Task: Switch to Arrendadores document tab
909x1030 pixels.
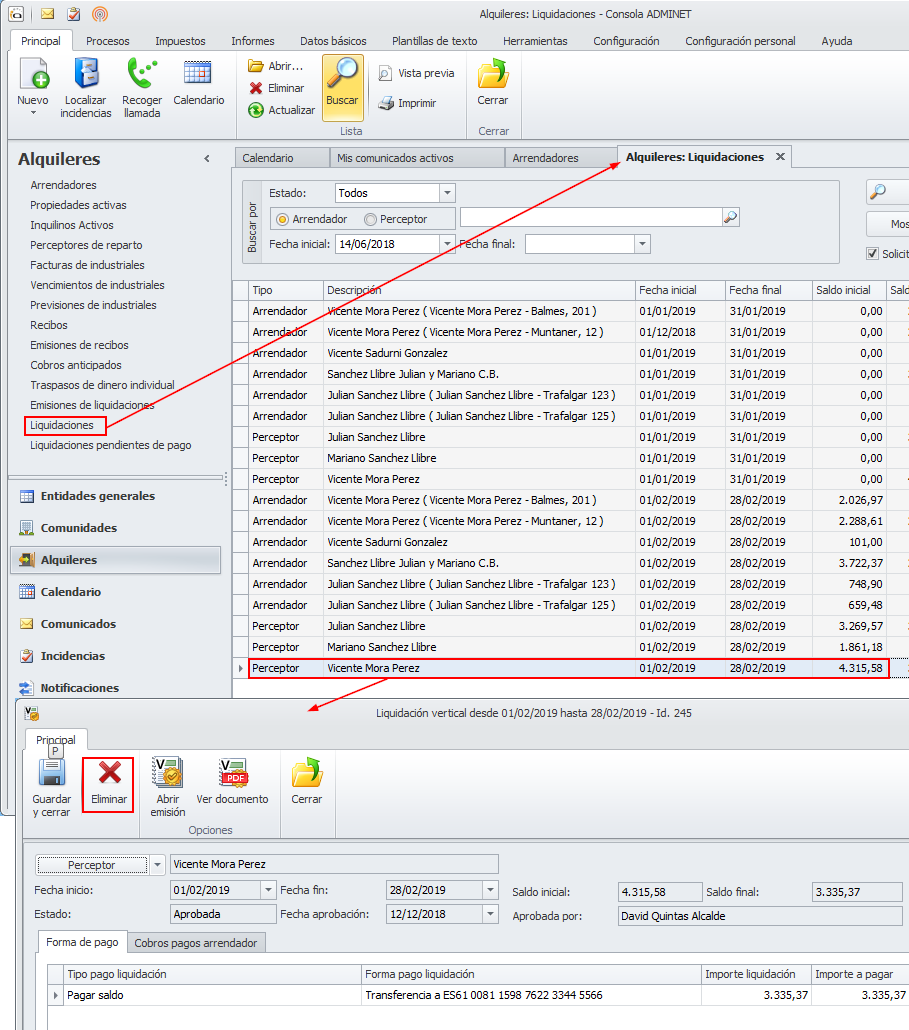Action: point(561,158)
